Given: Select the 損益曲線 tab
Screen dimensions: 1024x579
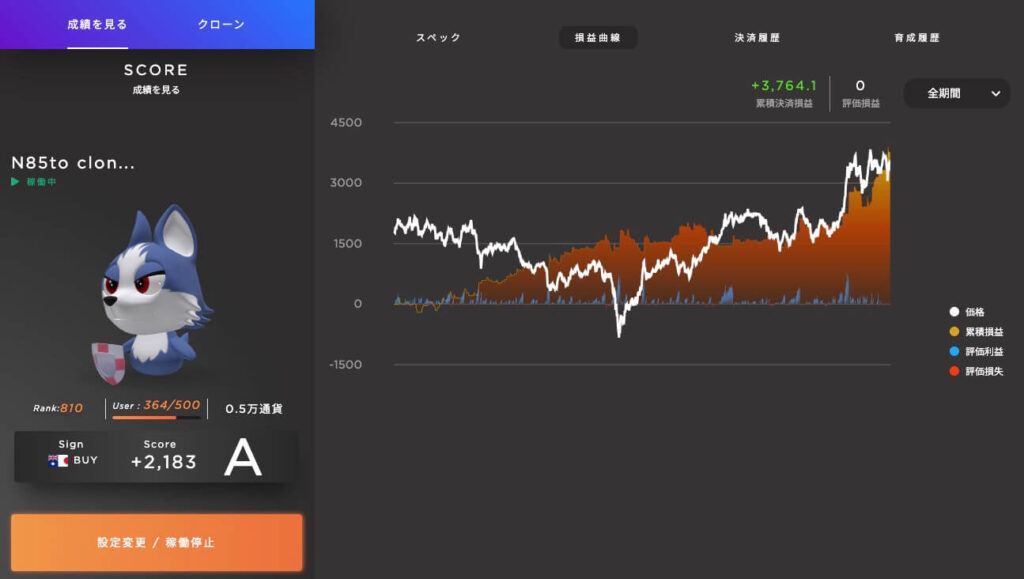Looking at the screenshot, I should pos(597,38).
